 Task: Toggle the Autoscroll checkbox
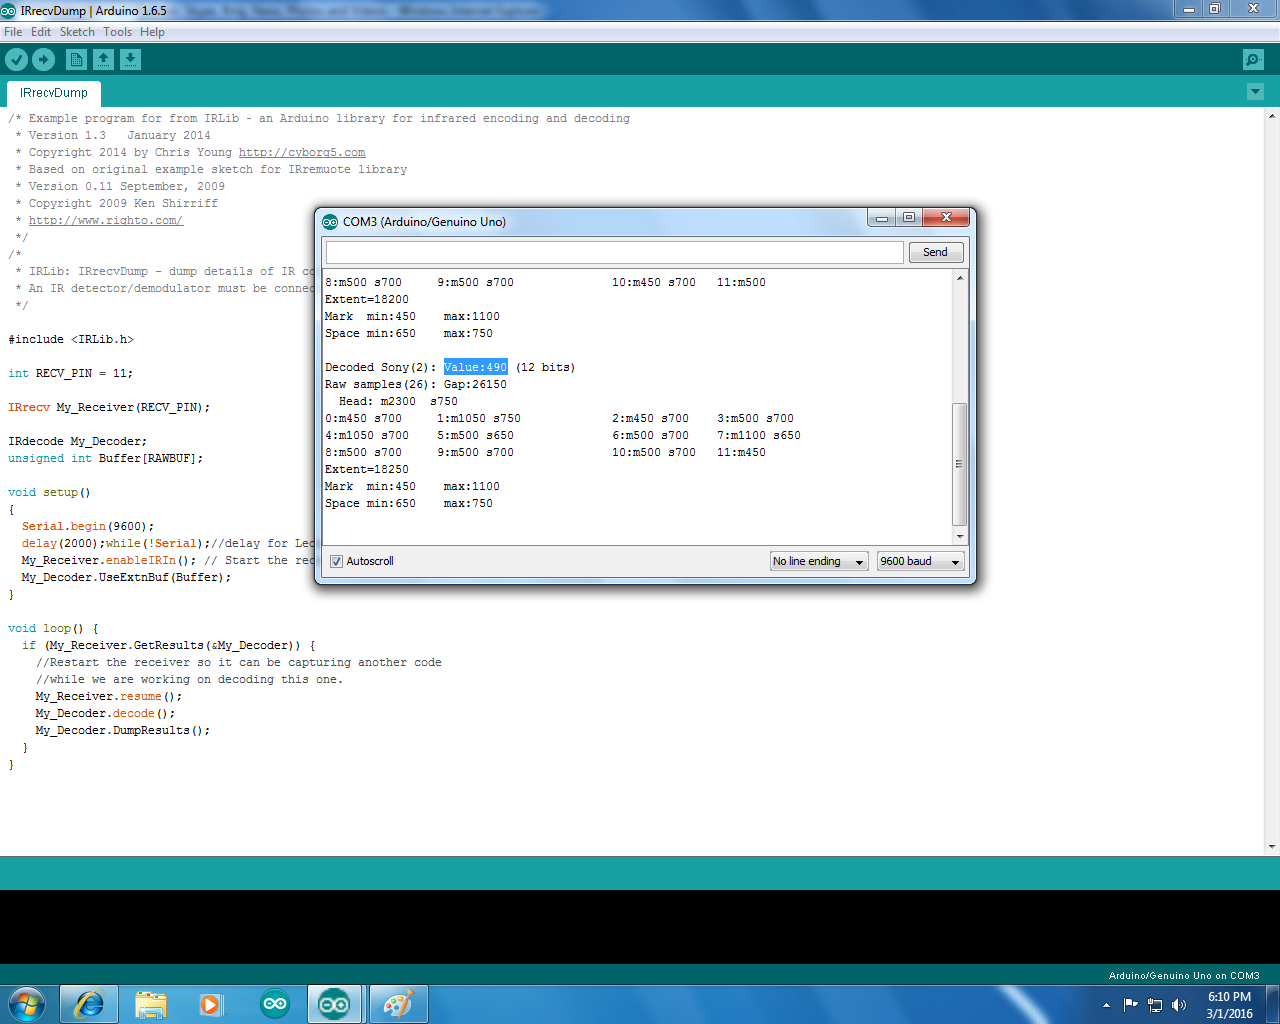coord(336,561)
